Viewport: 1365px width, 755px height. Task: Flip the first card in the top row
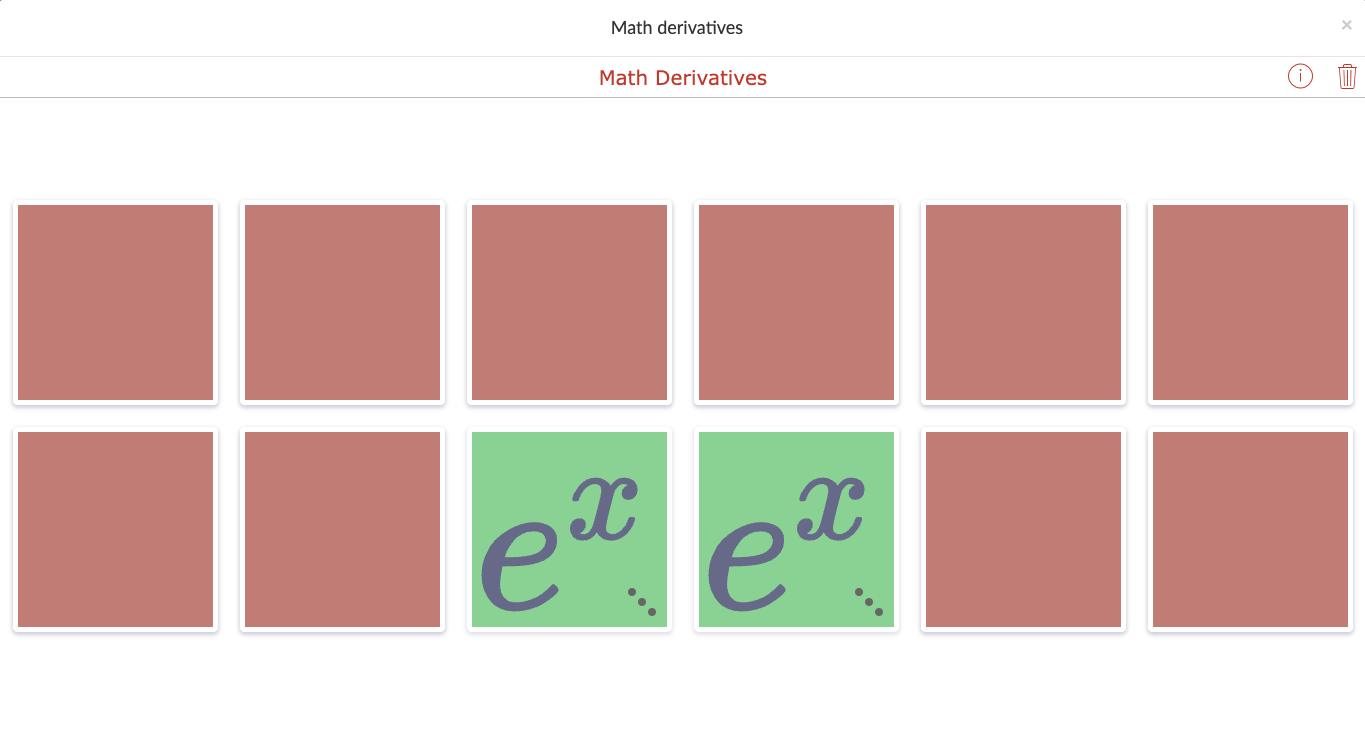coord(114,303)
